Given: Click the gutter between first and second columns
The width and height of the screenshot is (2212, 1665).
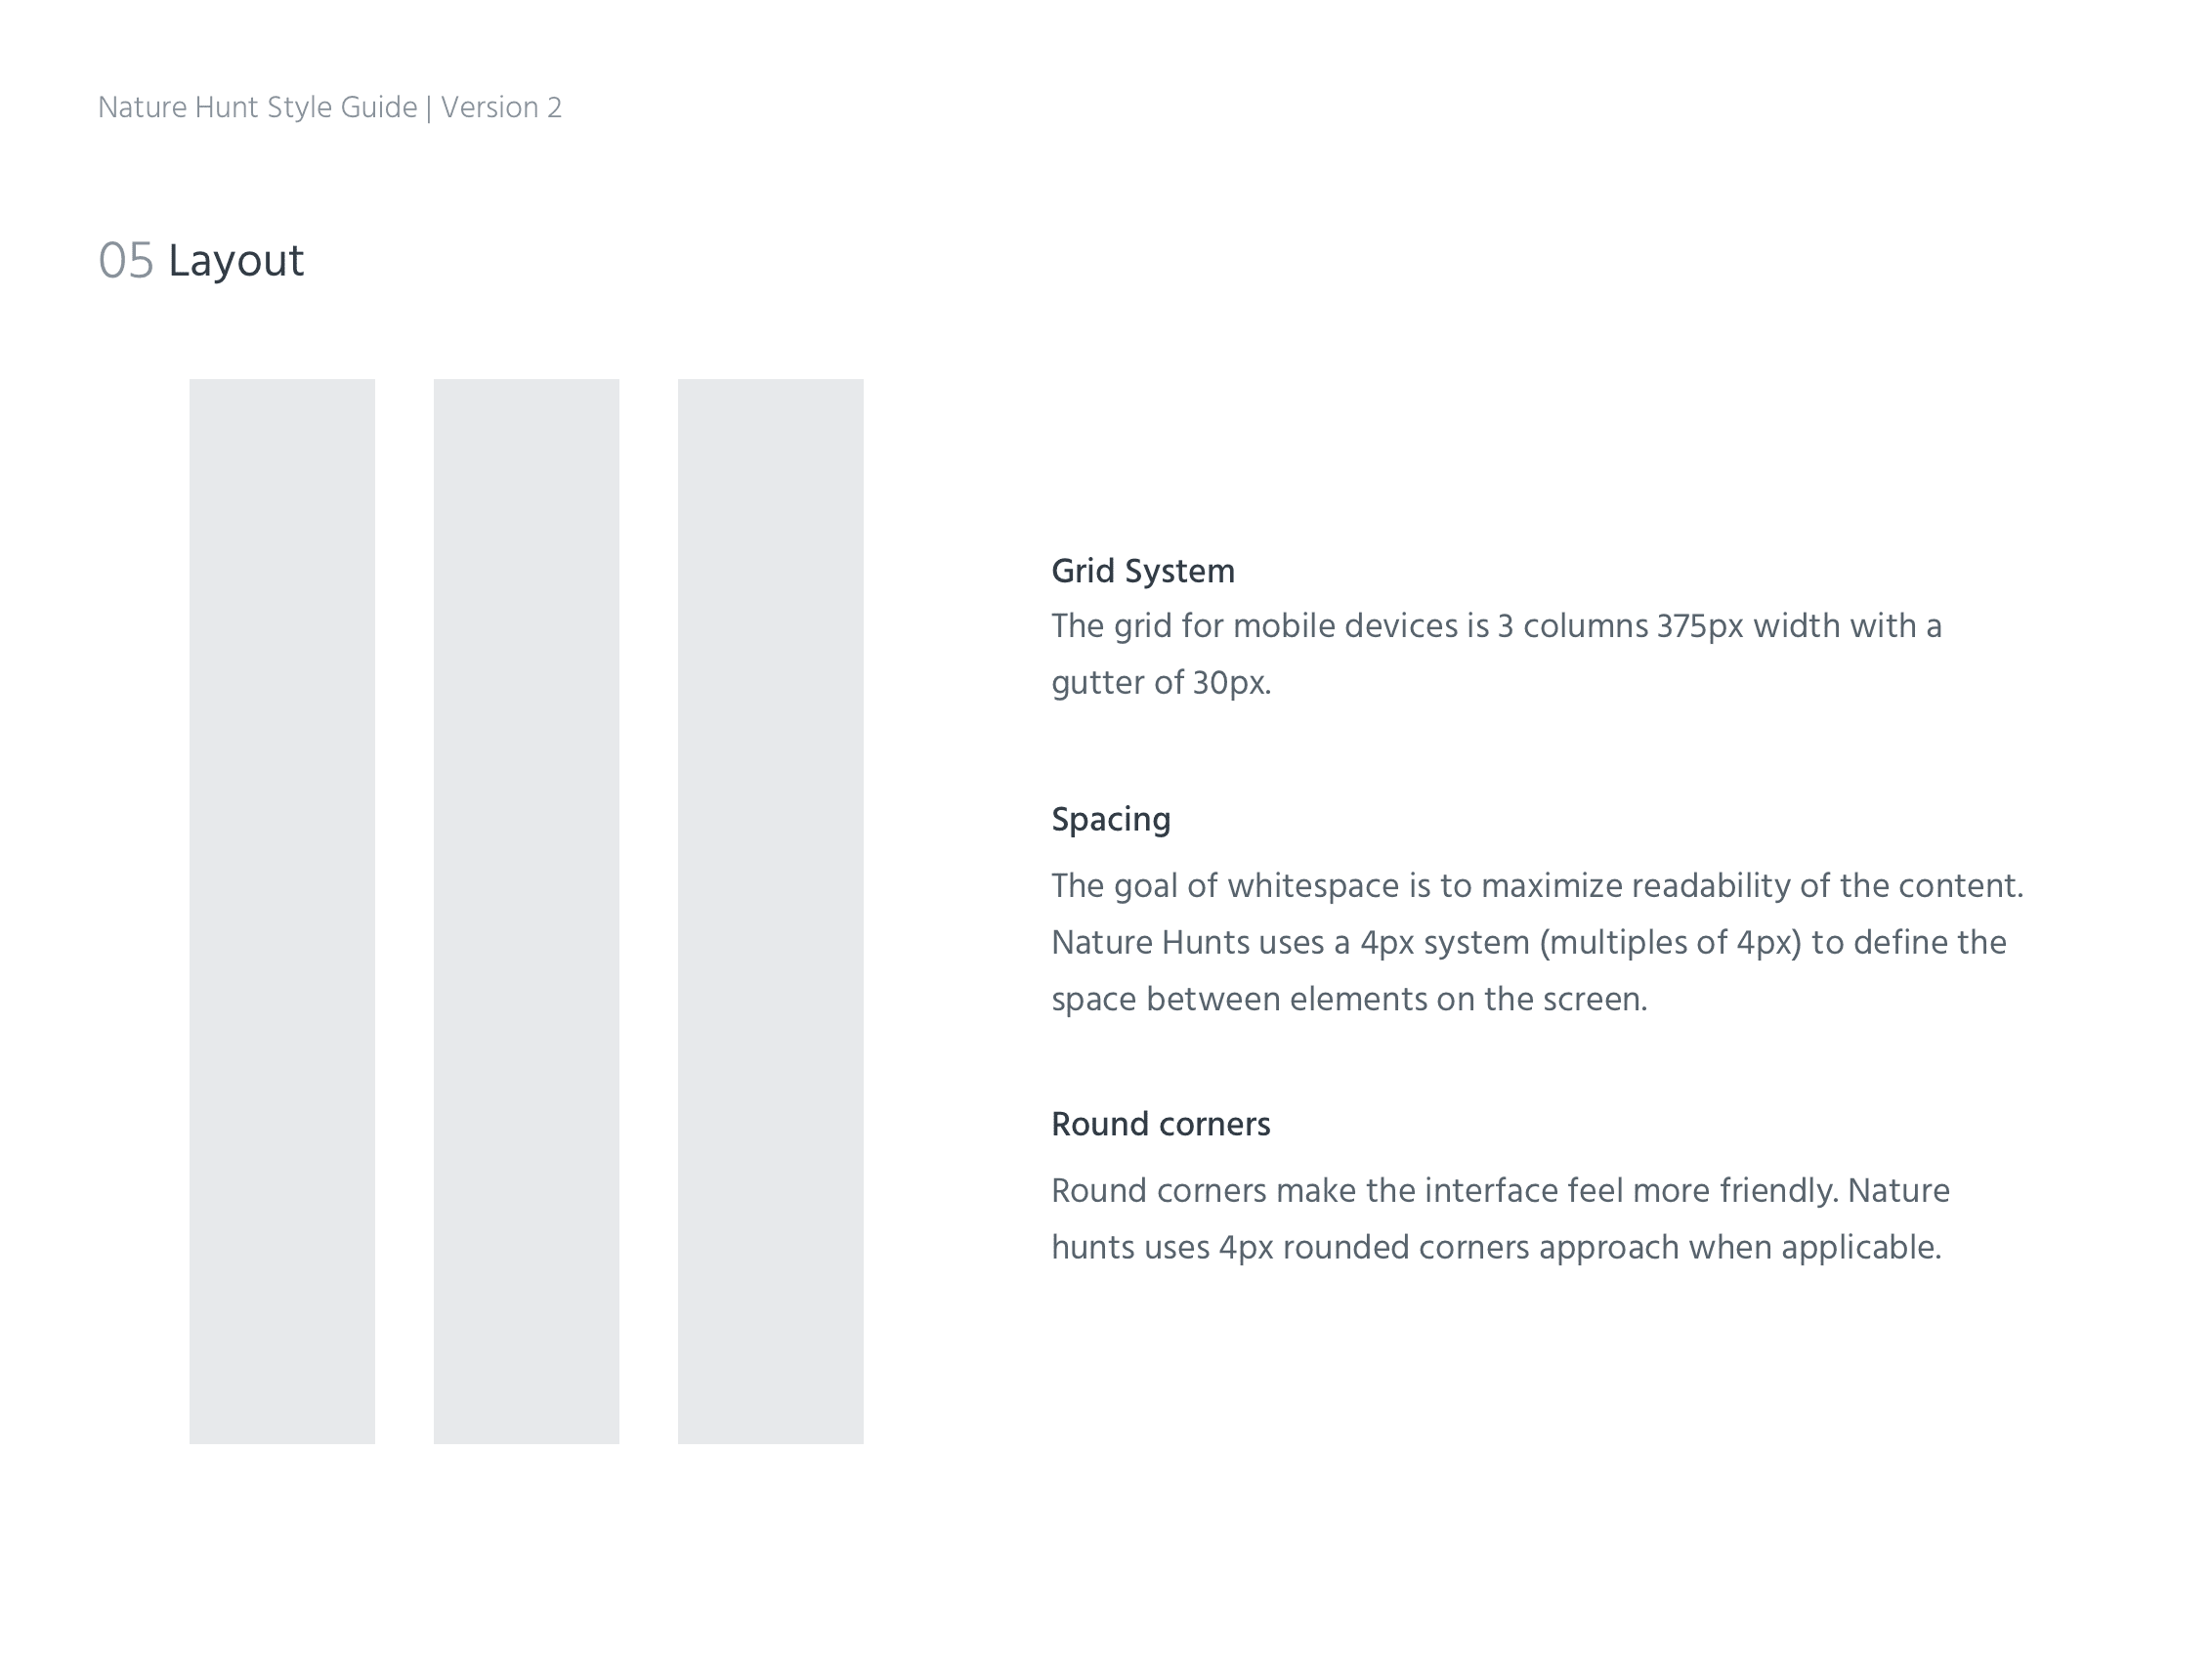Looking at the screenshot, I should (x=404, y=911).
